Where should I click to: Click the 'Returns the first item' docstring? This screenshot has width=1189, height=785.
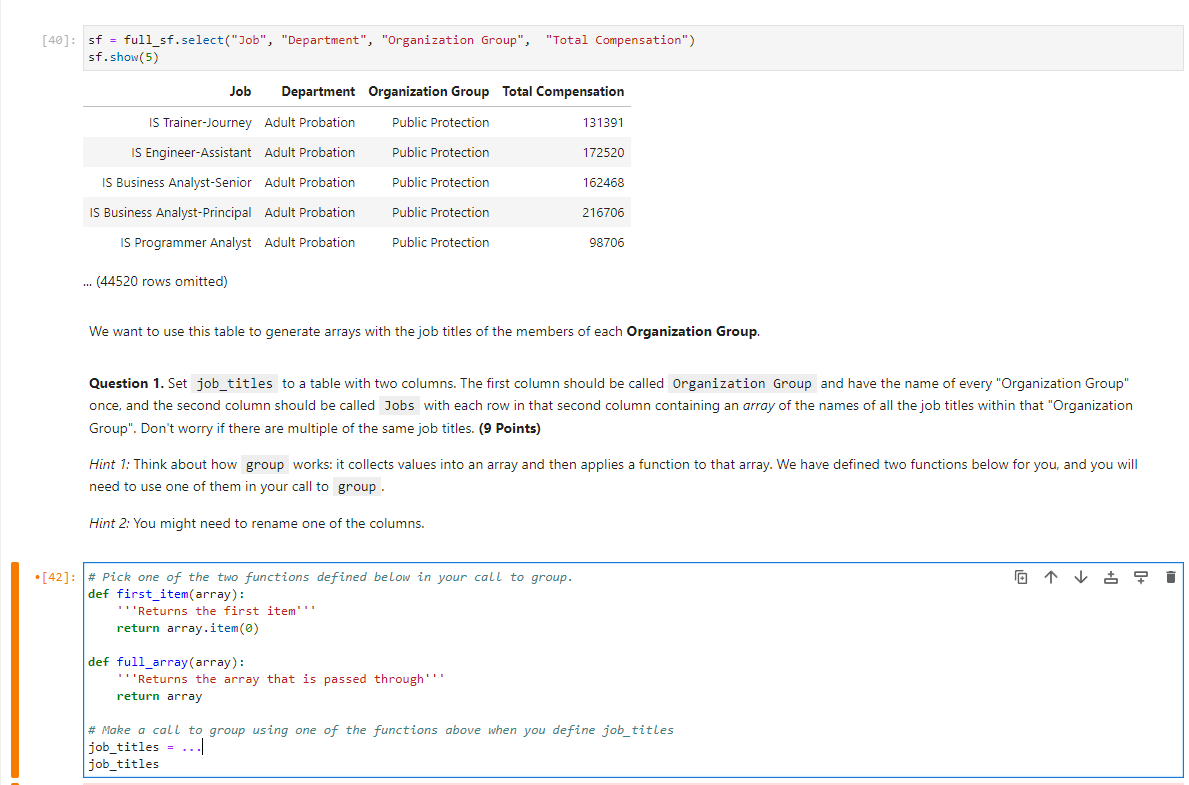[216, 611]
